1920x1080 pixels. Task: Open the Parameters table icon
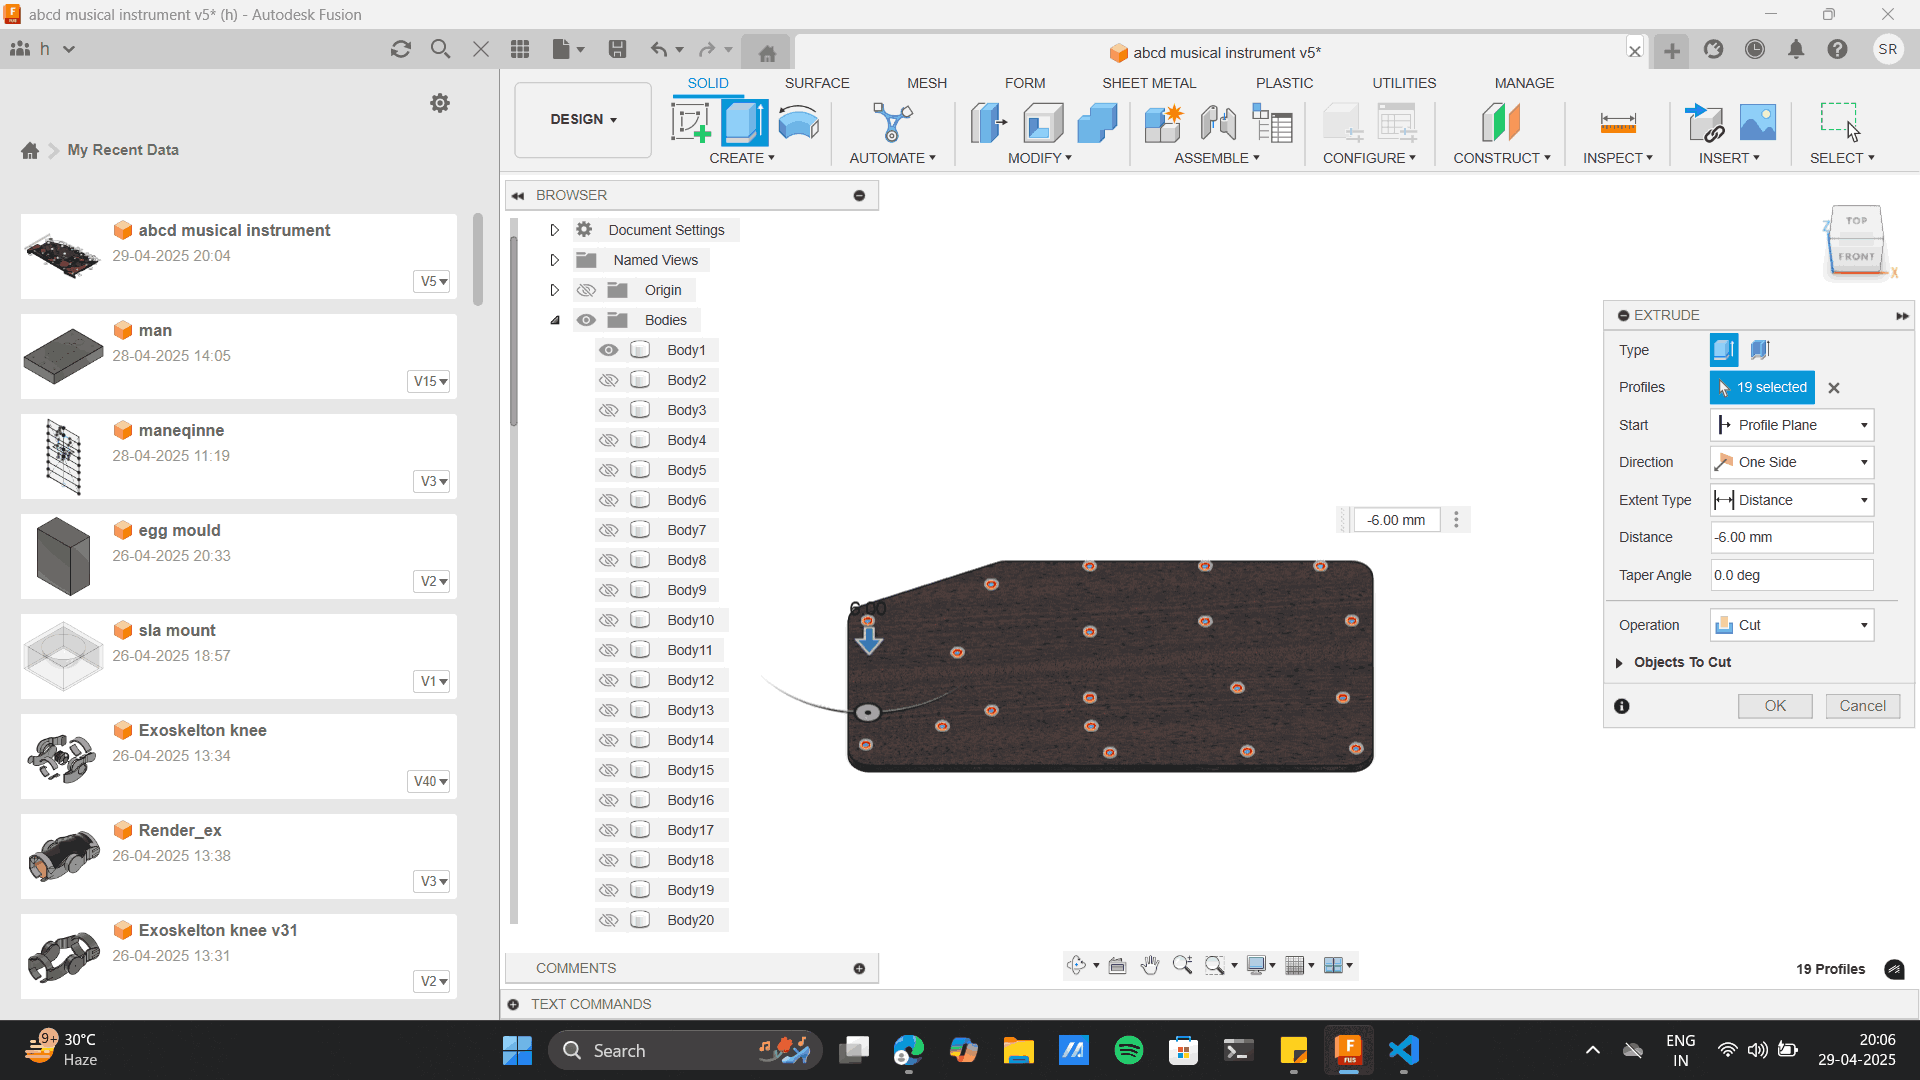[x=1272, y=123]
